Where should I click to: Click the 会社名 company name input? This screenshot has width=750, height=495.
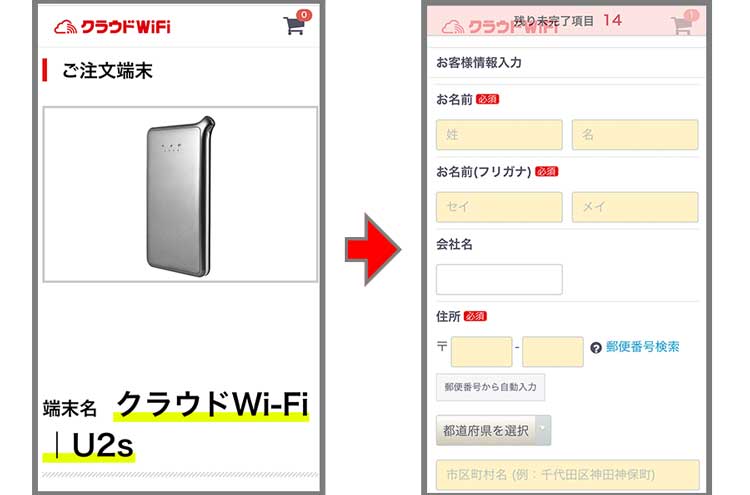499,279
